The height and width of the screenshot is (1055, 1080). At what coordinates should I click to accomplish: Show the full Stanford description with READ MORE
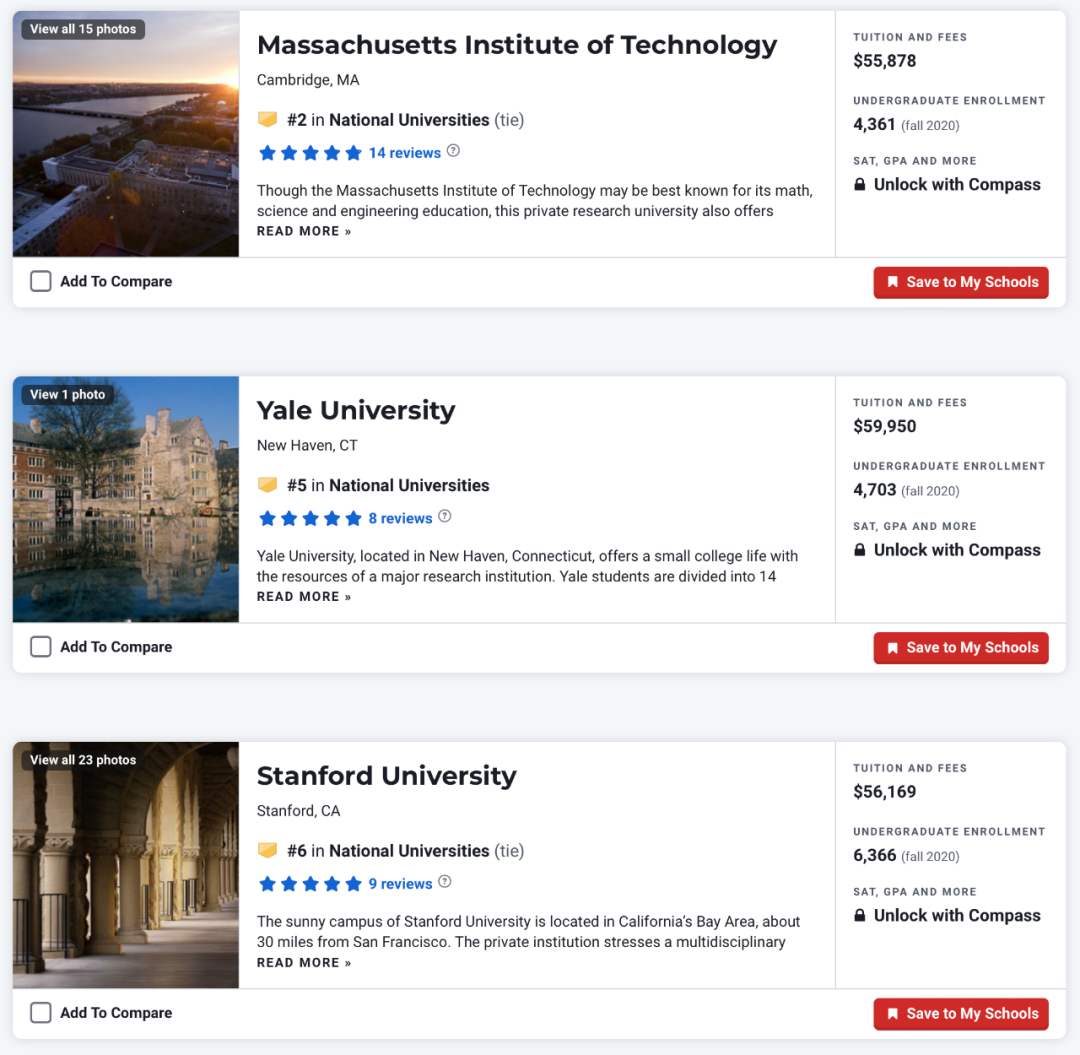[304, 963]
